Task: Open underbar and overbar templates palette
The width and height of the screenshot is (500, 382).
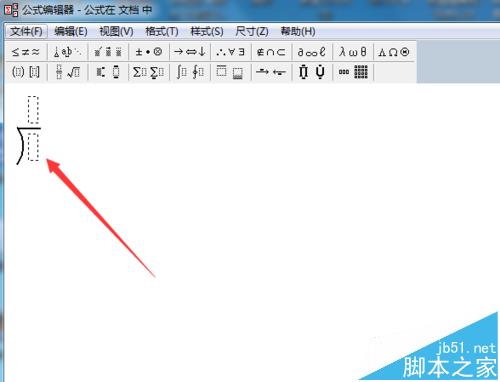Action: pos(230,72)
